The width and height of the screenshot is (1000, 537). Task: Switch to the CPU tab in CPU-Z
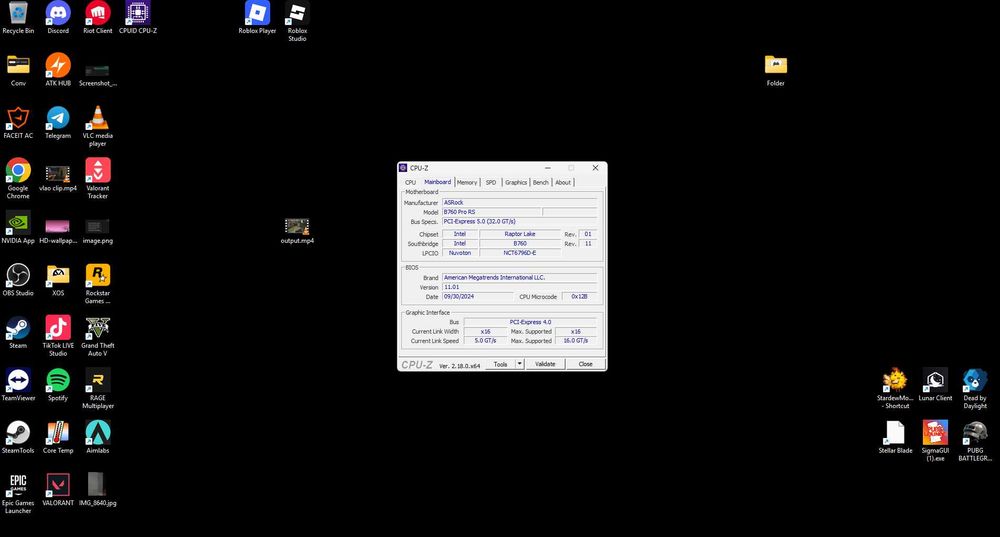(410, 182)
